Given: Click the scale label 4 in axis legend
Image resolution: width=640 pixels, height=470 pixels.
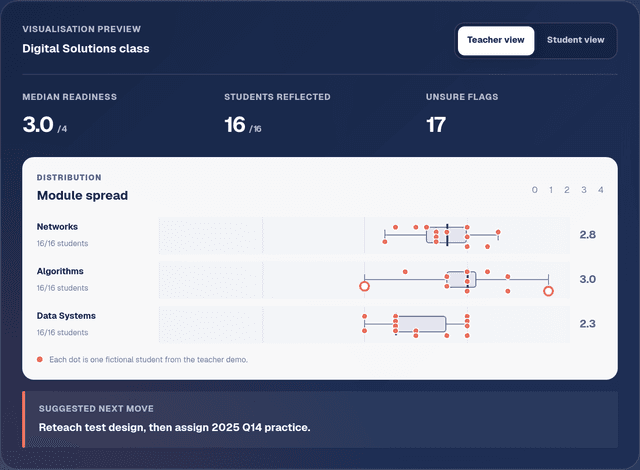Looking at the screenshot, I should (x=600, y=190).
